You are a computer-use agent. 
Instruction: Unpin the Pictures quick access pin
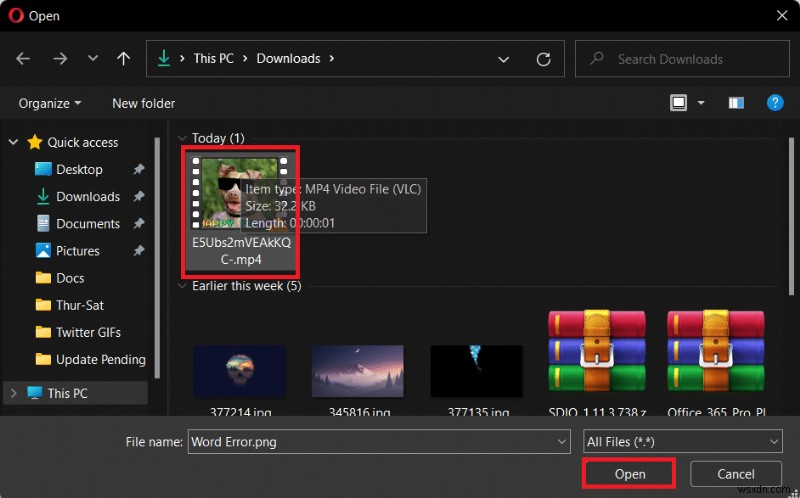click(138, 251)
